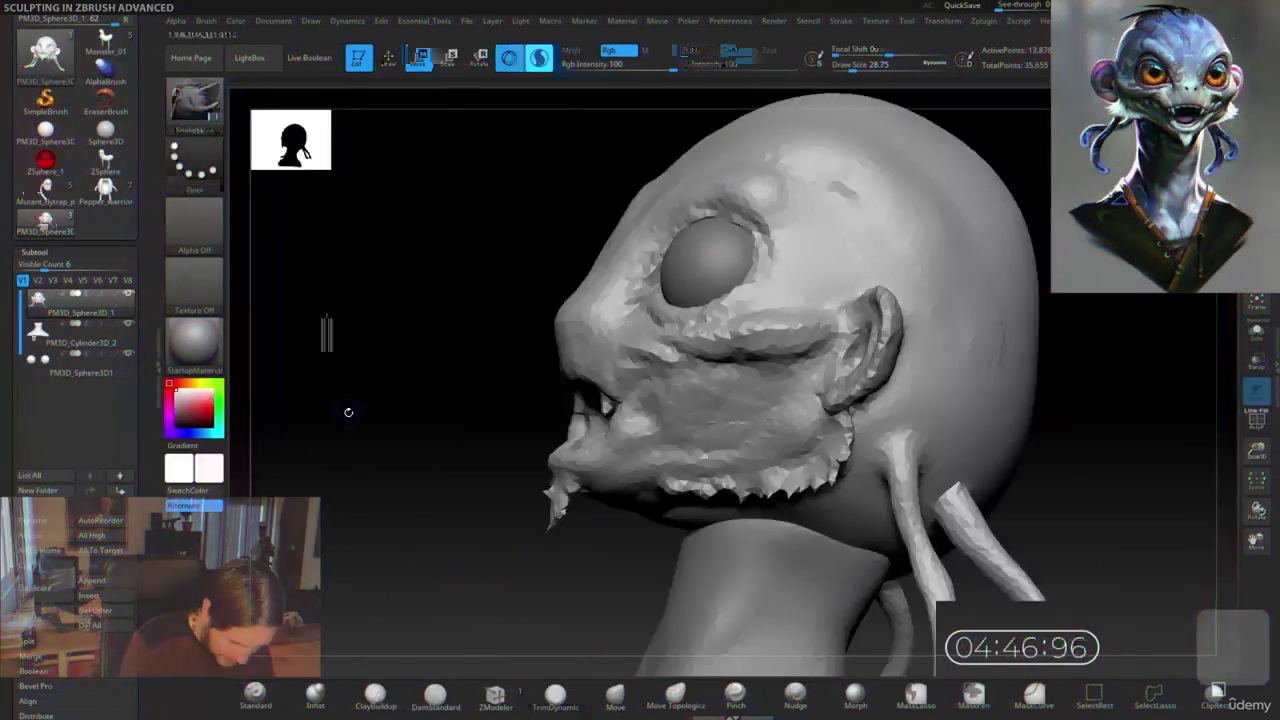Select the Inflat brush
The height and width of the screenshot is (720, 1280).
(x=315, y=696)
